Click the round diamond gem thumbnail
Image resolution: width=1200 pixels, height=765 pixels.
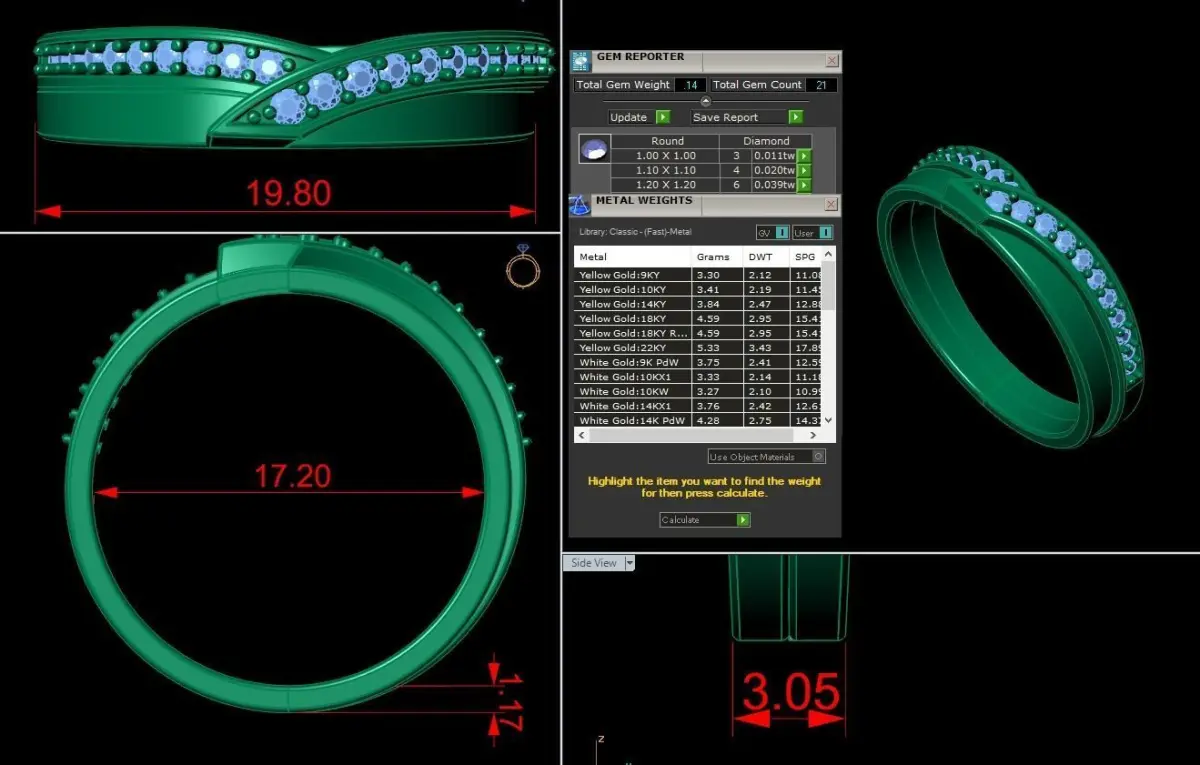594,150
